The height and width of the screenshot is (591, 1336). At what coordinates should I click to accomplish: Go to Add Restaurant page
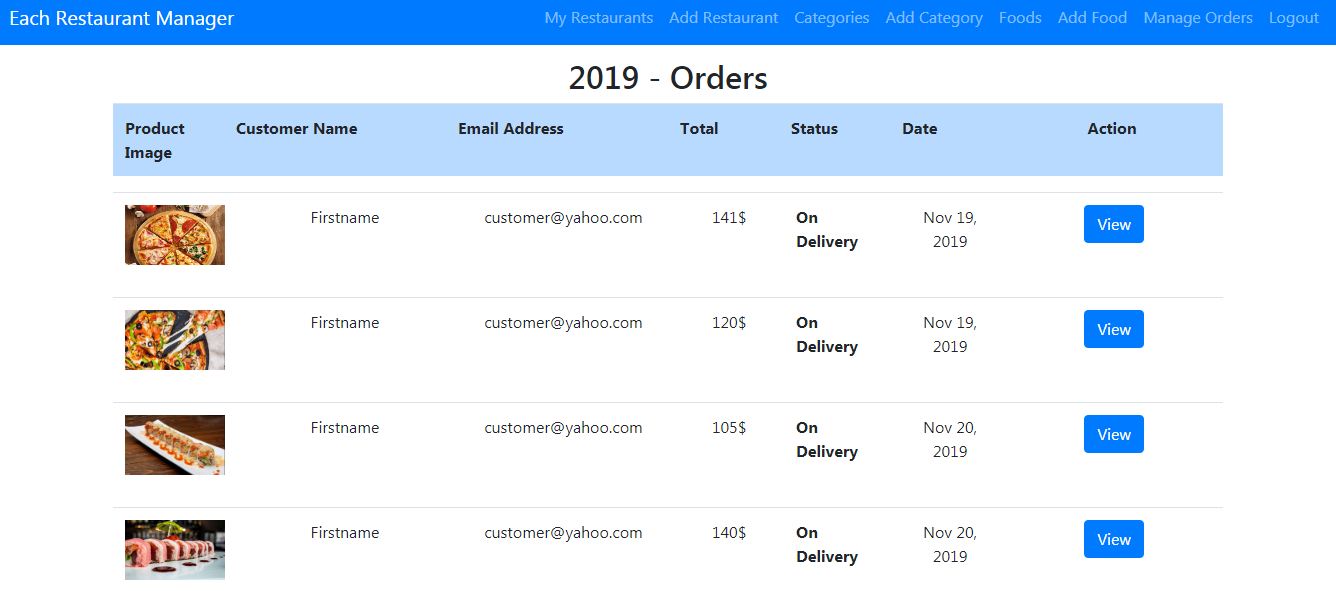[724, 18]
